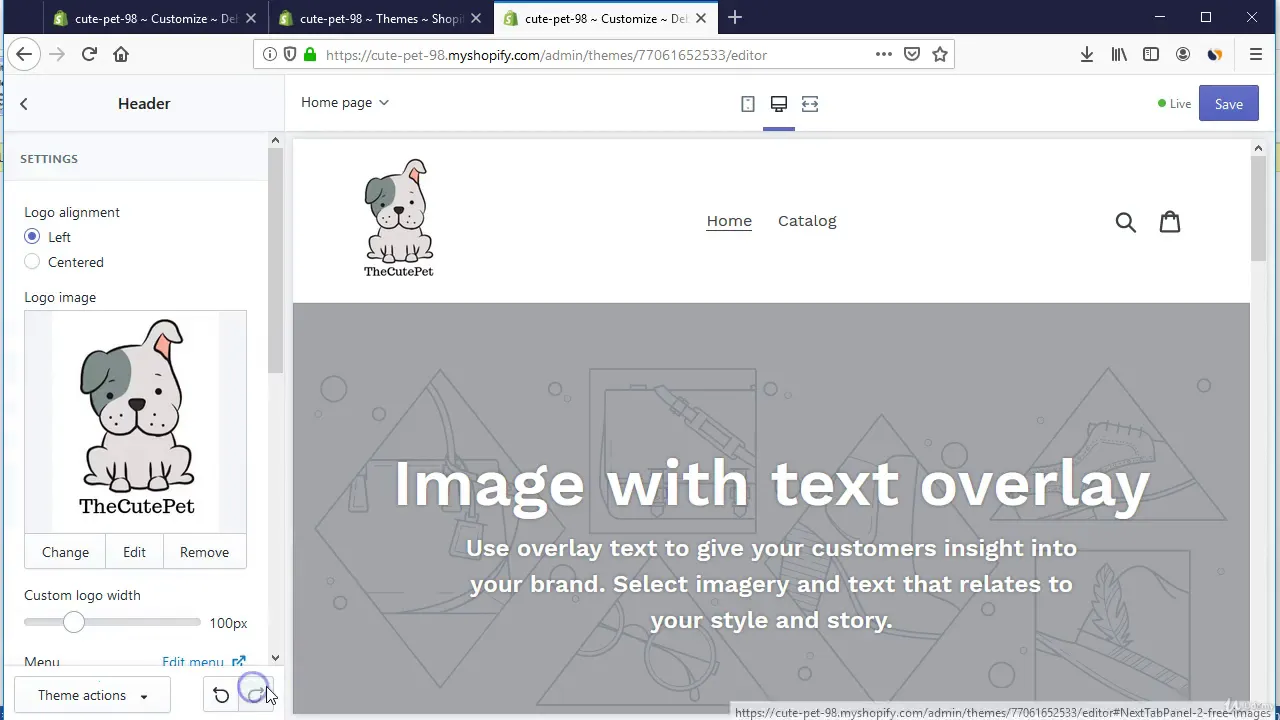1280x720 pixels.
Task: Select Centered logo alignment
Action: 32,262
